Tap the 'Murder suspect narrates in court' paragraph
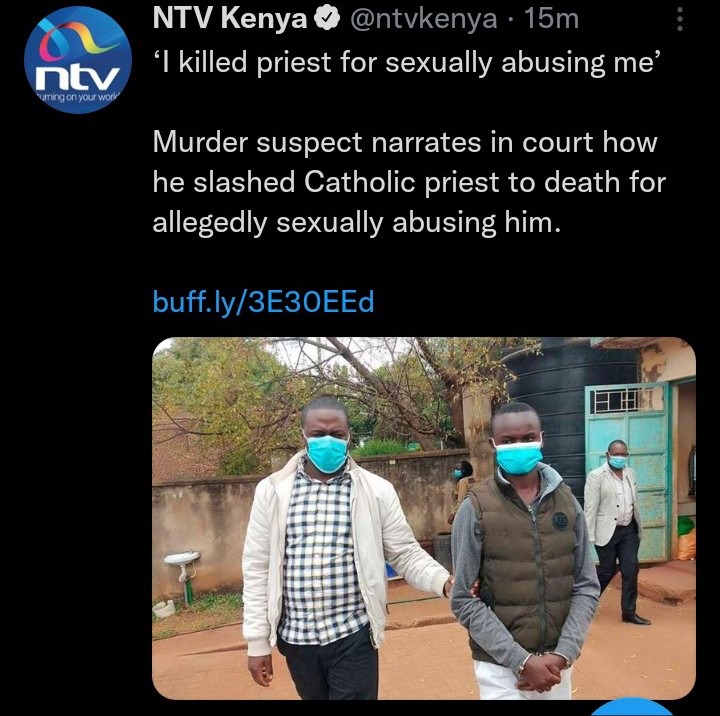720x716 pixels. pyautogui.click(x=409, y=182)
